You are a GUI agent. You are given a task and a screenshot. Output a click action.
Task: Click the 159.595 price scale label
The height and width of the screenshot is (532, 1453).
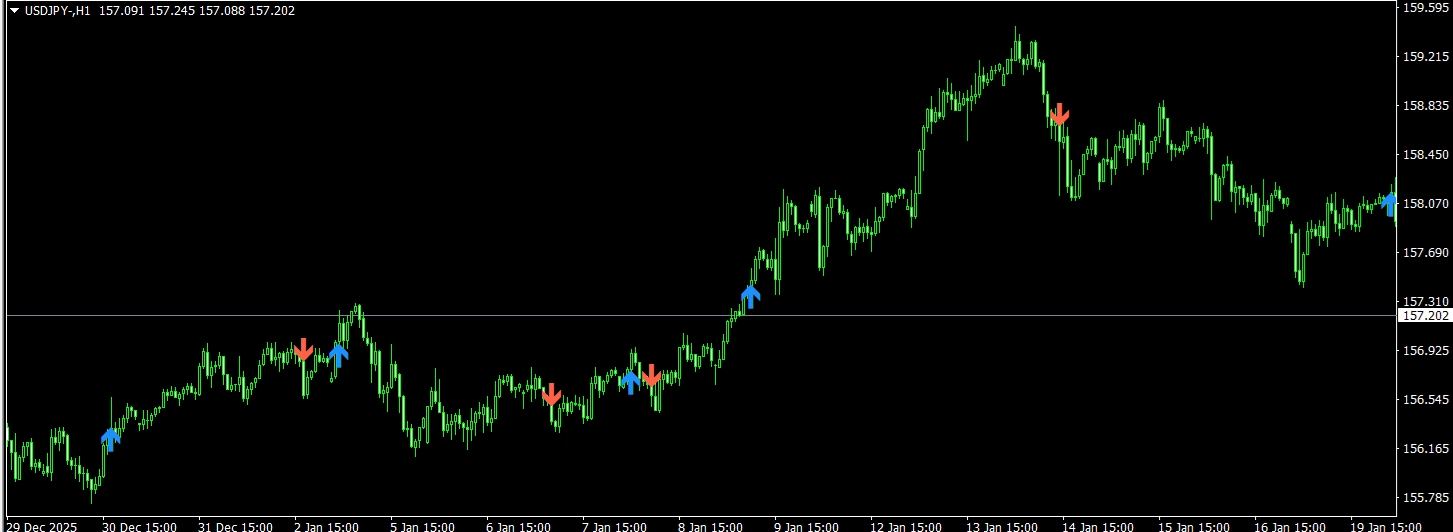[x=1426, y=8]
